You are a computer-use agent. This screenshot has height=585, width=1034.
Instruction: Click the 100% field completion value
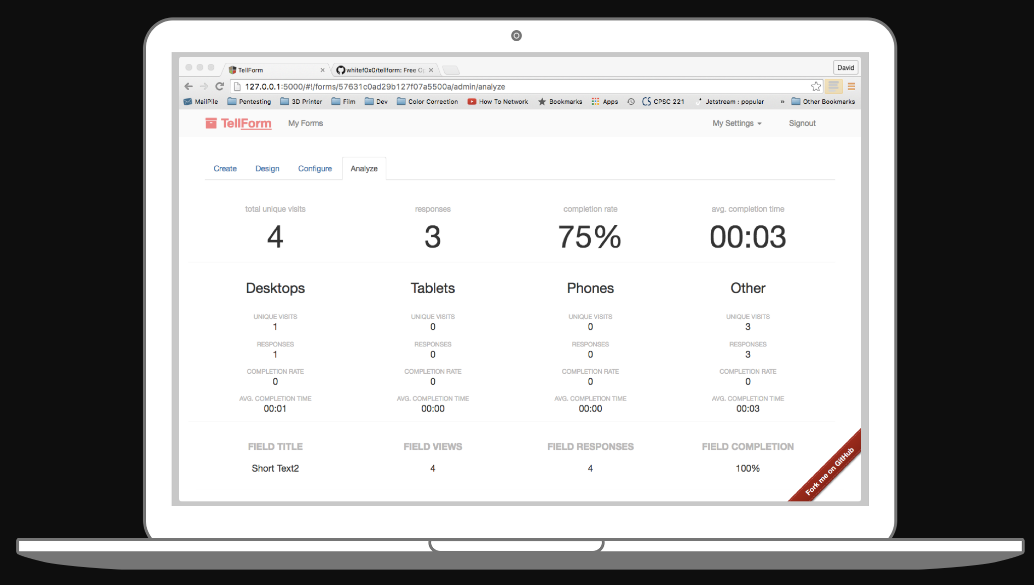click(748, 468)
